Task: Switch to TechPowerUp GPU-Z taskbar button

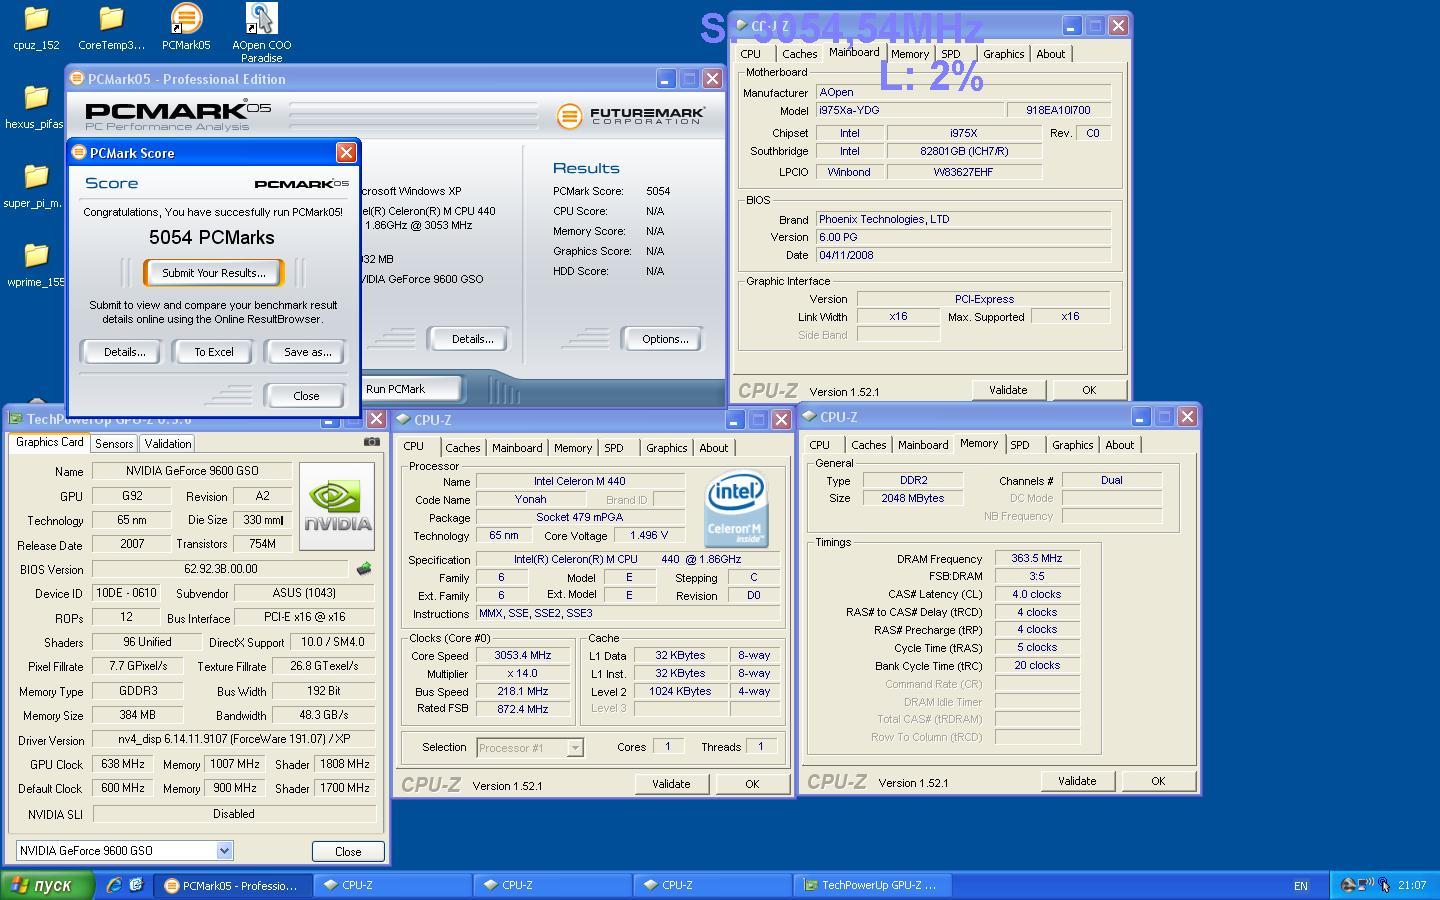Action: pos(871,885)
